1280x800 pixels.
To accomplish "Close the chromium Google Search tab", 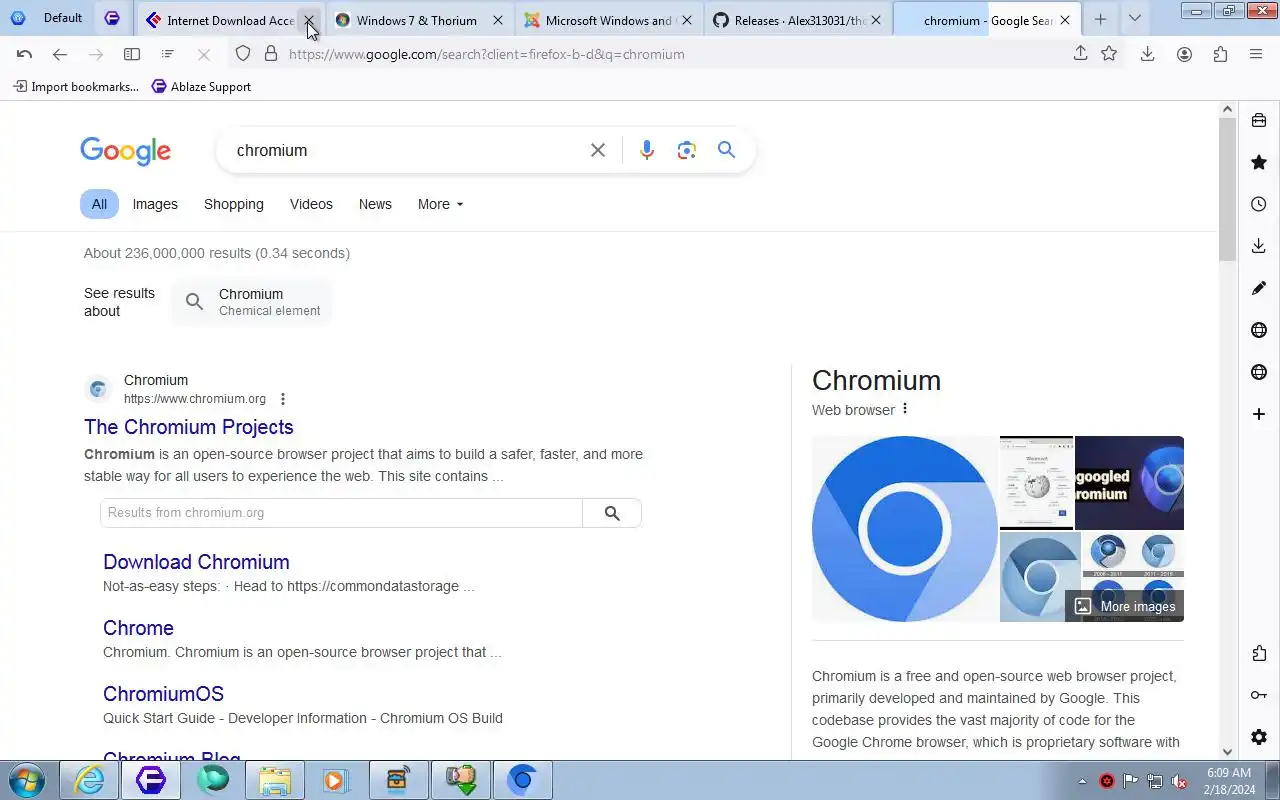I will [x=1065, y=20].
